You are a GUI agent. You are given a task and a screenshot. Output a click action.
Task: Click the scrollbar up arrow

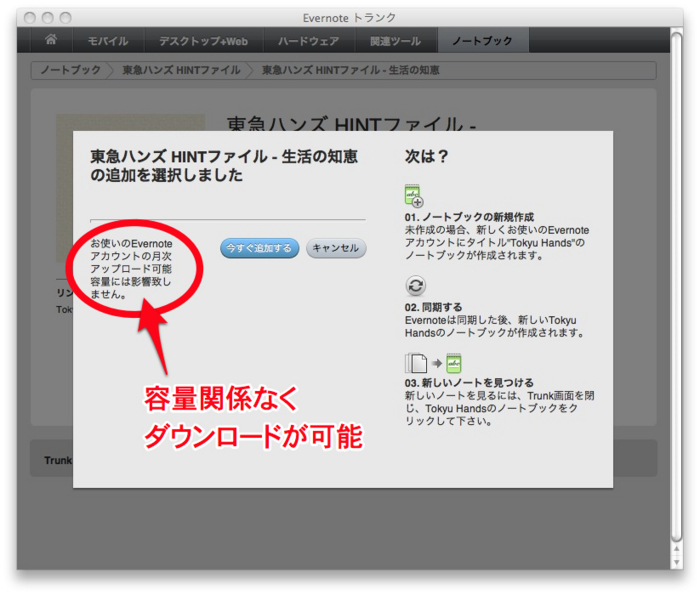point(676,549)
